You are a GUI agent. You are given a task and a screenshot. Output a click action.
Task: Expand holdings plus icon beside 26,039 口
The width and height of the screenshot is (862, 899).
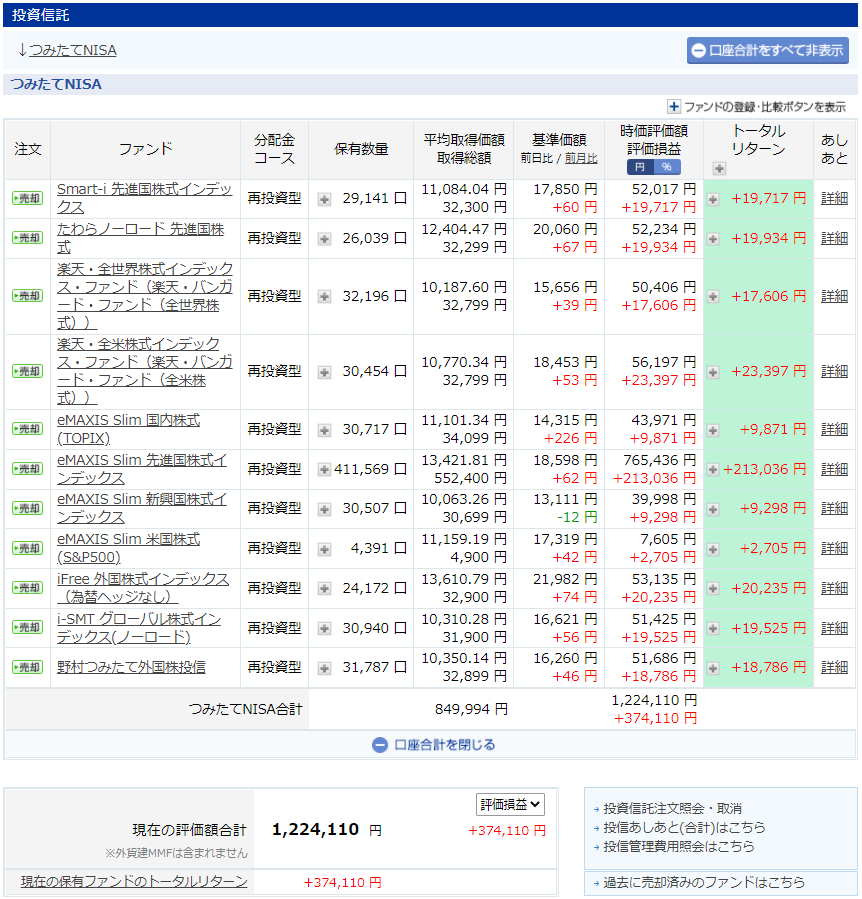pyautogui.click(x=325, y=239)
